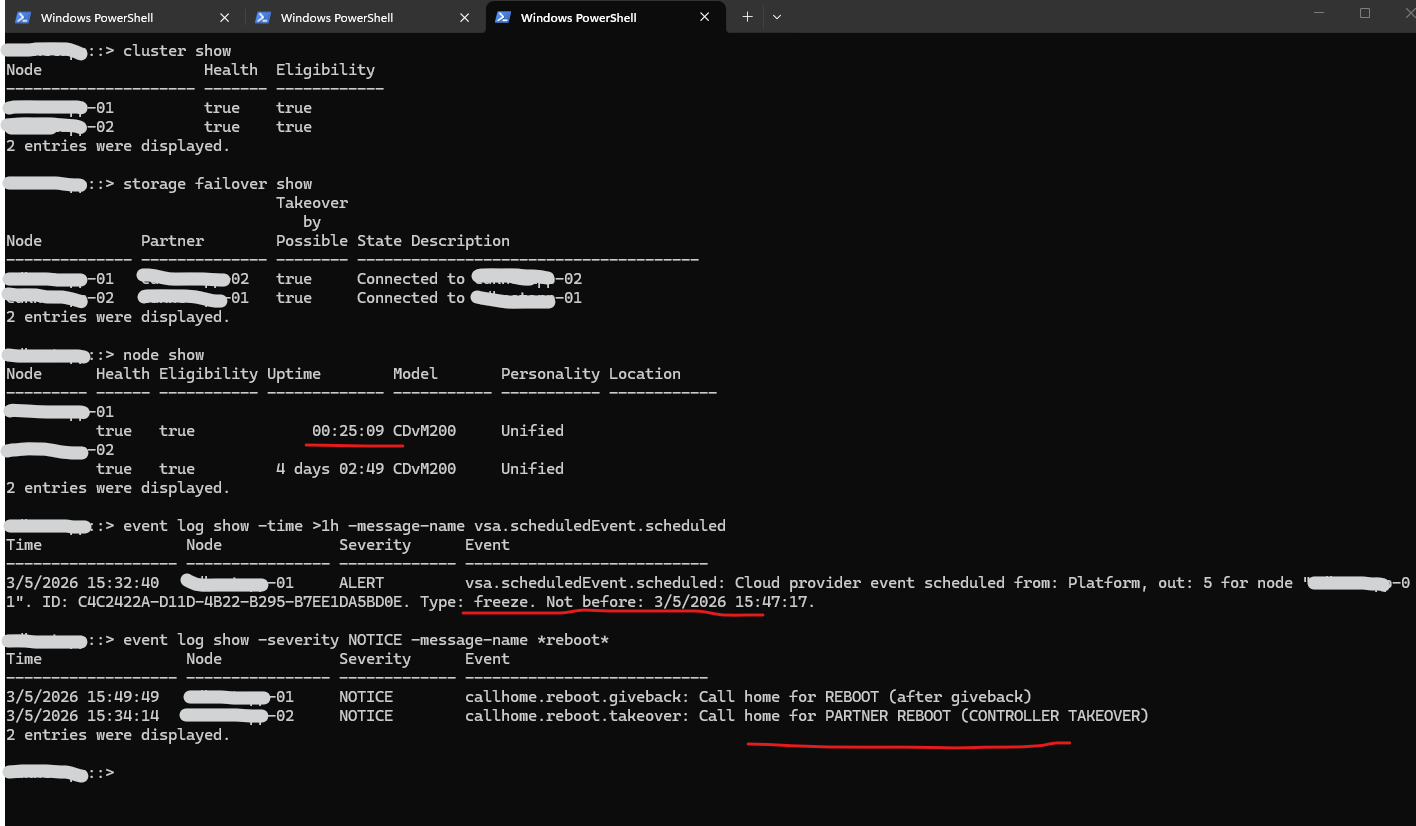Screen dimensions: 1416x826
Task: Expand the new tab profile dropdown chevron
Action: [777, 17]
